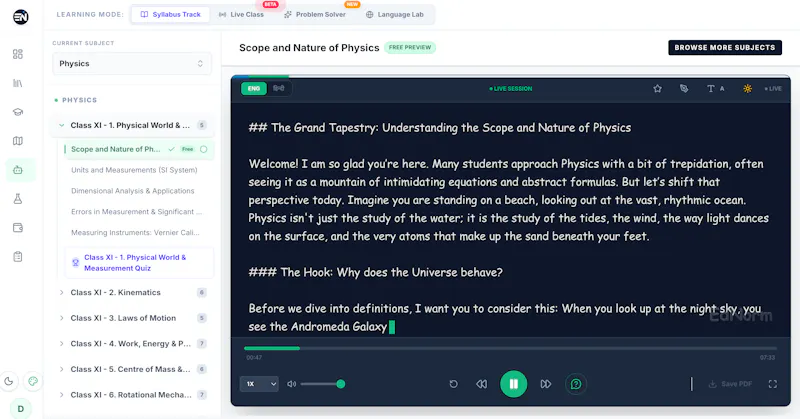Select Syllabus Track learning mode
Screen dimensions: 800x419
[x=170, y=14]
